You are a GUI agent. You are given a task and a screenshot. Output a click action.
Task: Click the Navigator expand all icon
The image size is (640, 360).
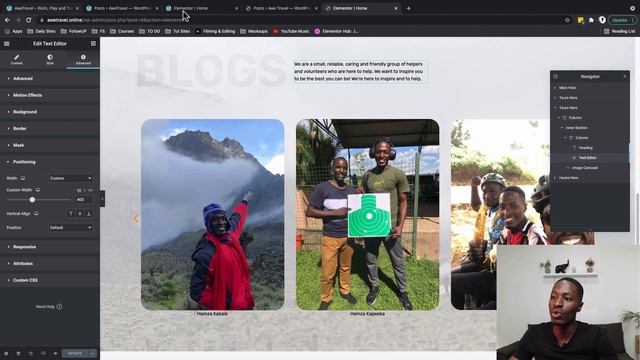(556, 76)
